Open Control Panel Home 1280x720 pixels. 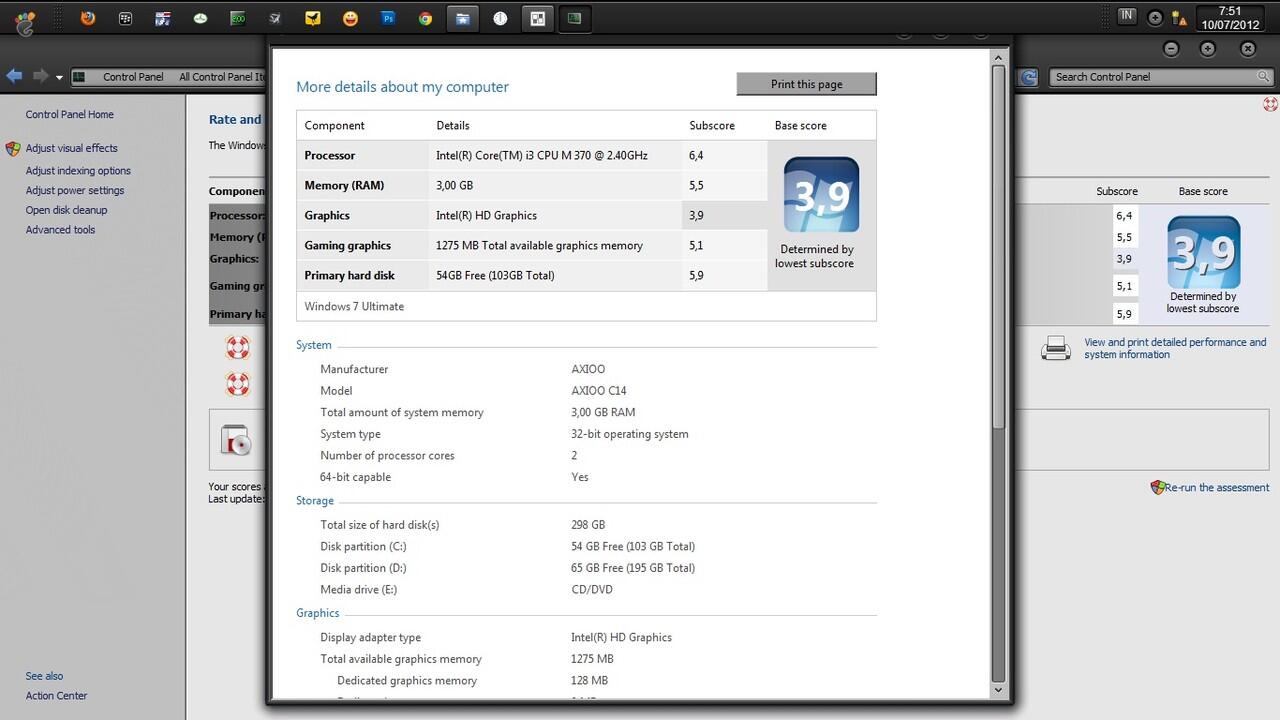point(70,115)
